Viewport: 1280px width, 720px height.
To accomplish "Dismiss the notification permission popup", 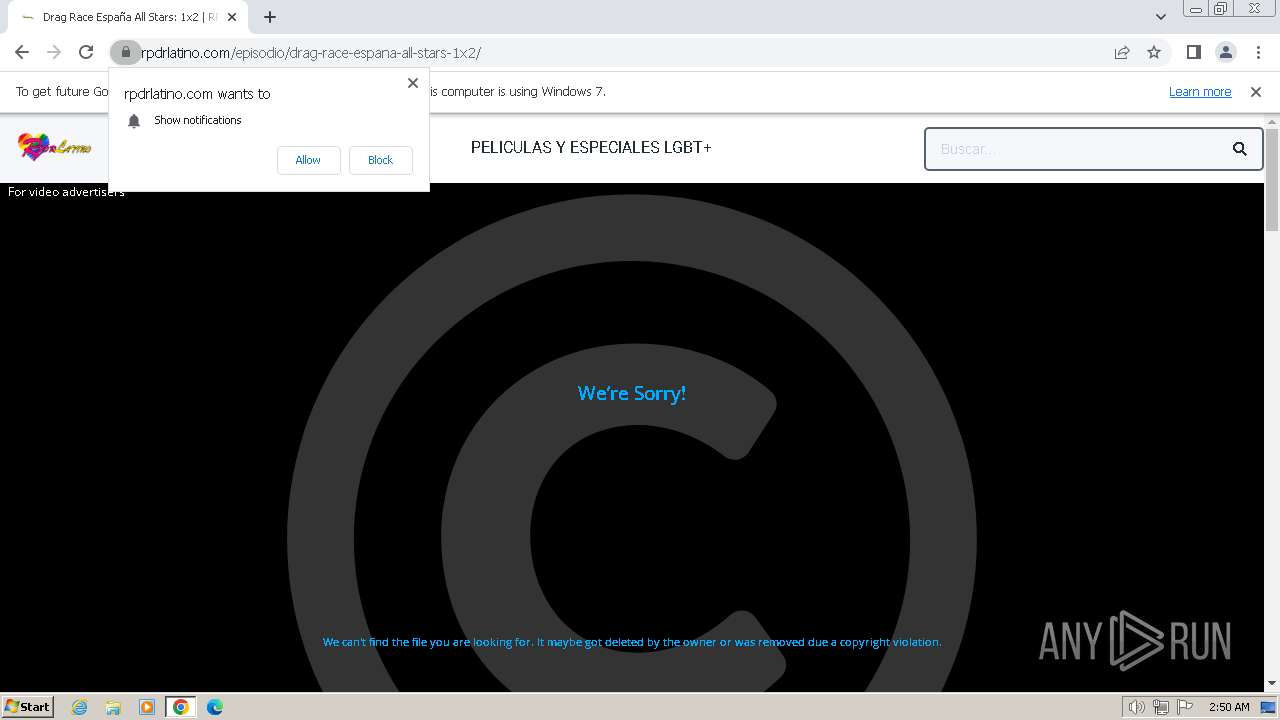I will (412, 83).
